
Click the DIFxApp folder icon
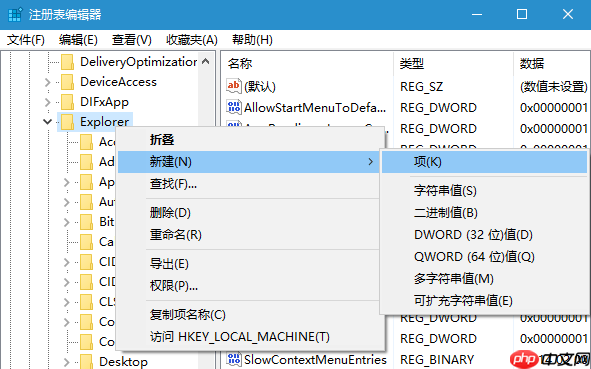(67, 102)
